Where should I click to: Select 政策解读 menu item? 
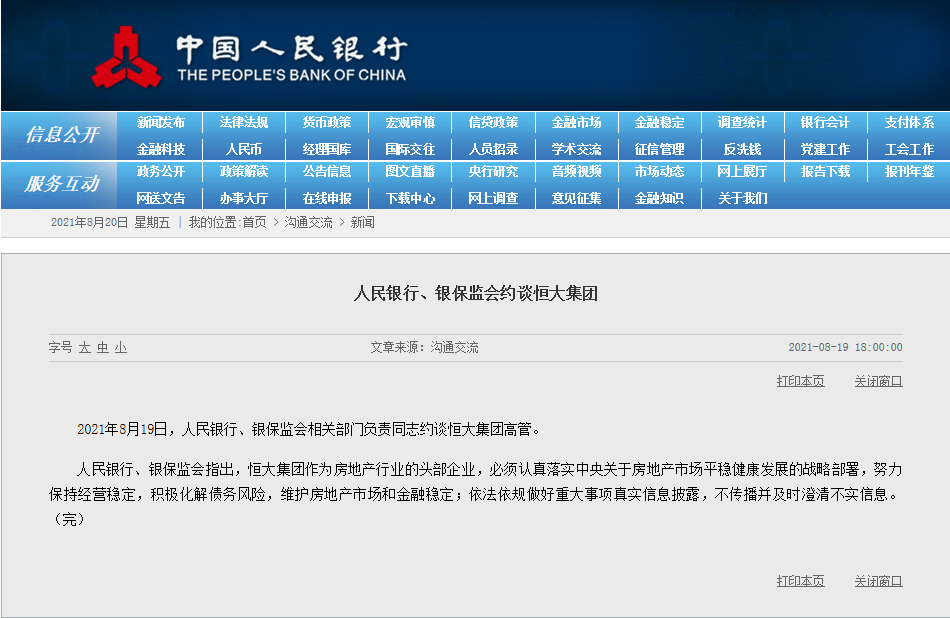point(244,171)
